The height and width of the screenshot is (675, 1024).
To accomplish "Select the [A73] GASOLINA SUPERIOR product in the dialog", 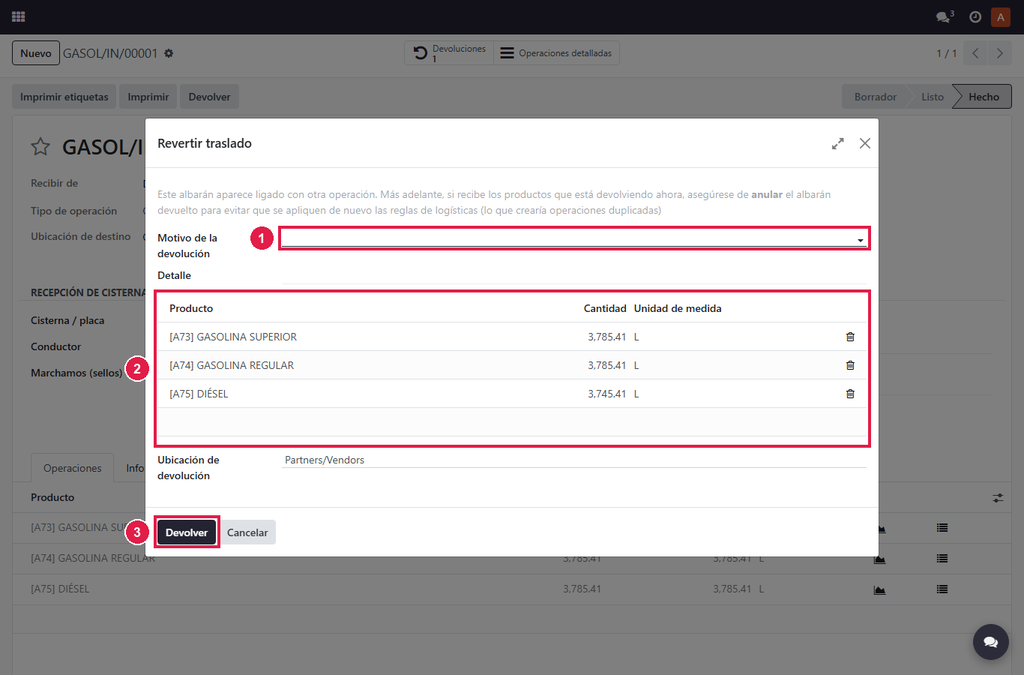I will pyautogui.click(x=233, y=337).
